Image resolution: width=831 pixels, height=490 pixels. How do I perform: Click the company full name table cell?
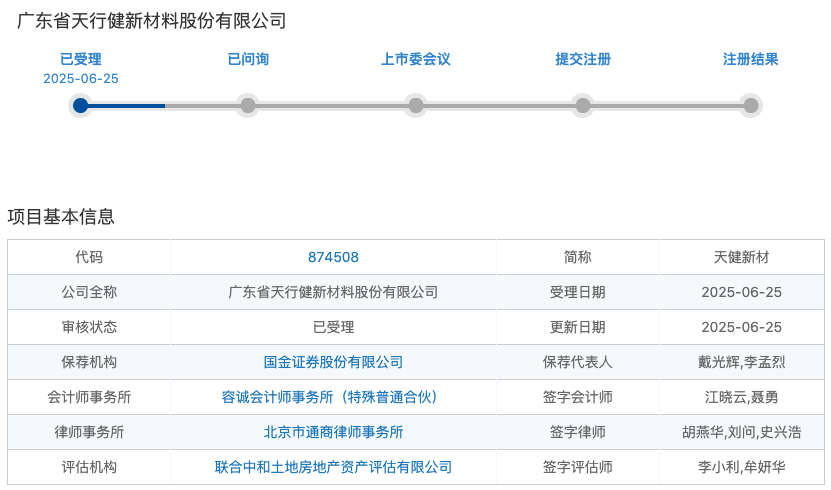click(x=333, y=292)
